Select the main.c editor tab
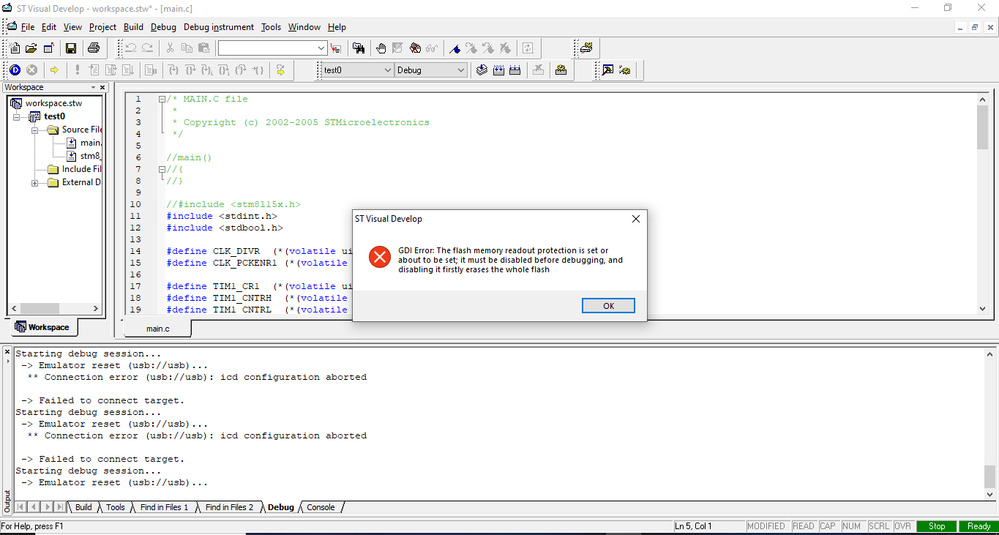Image resolution: width=999 pixels, height=535 pixels. [157, 329]
